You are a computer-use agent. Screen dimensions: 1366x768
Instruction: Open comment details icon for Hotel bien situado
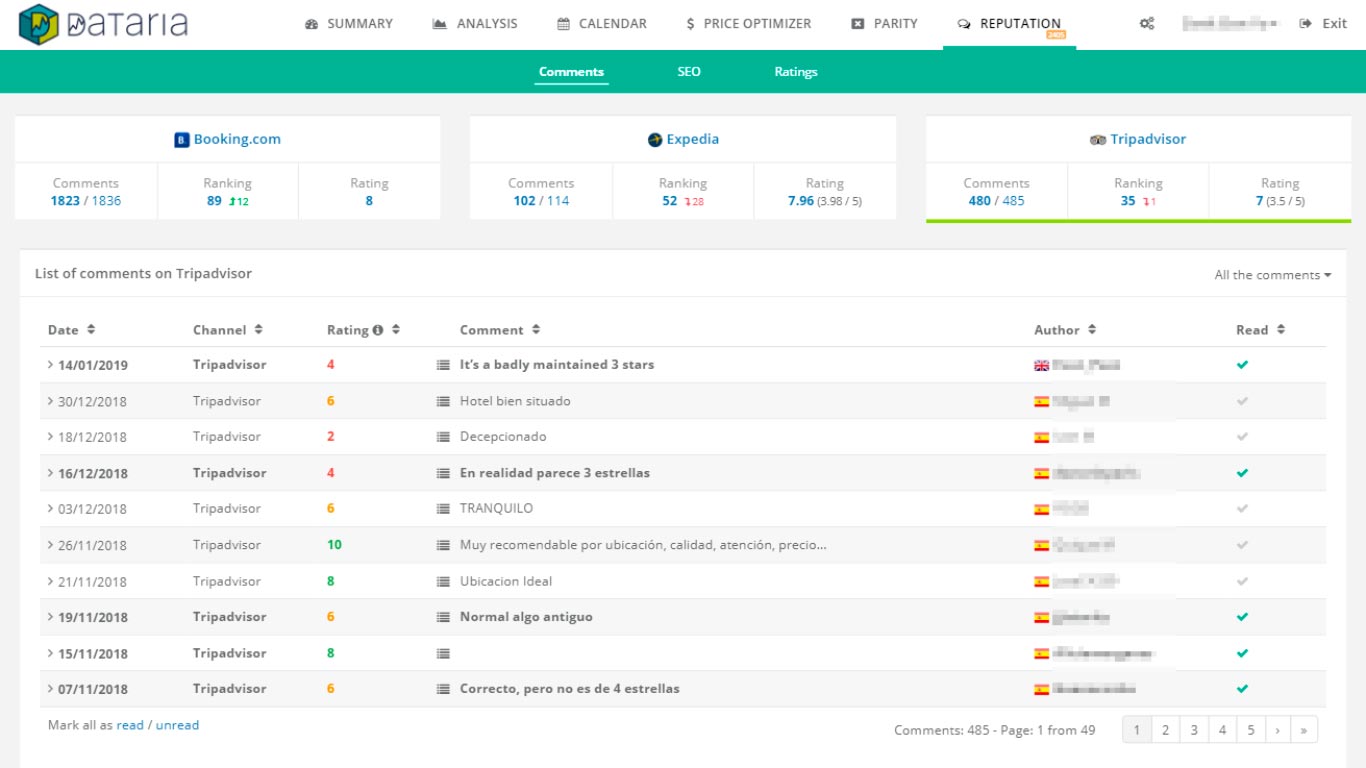(x=443, y=401)
